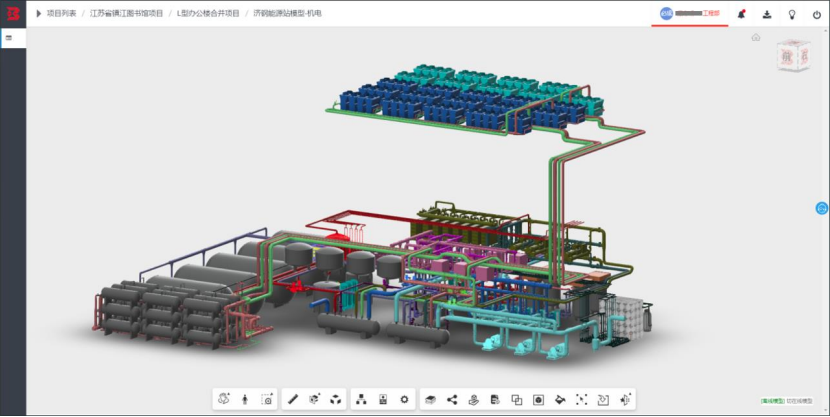
Task: Select the section box tool
Action: click(x=314, y=400)
